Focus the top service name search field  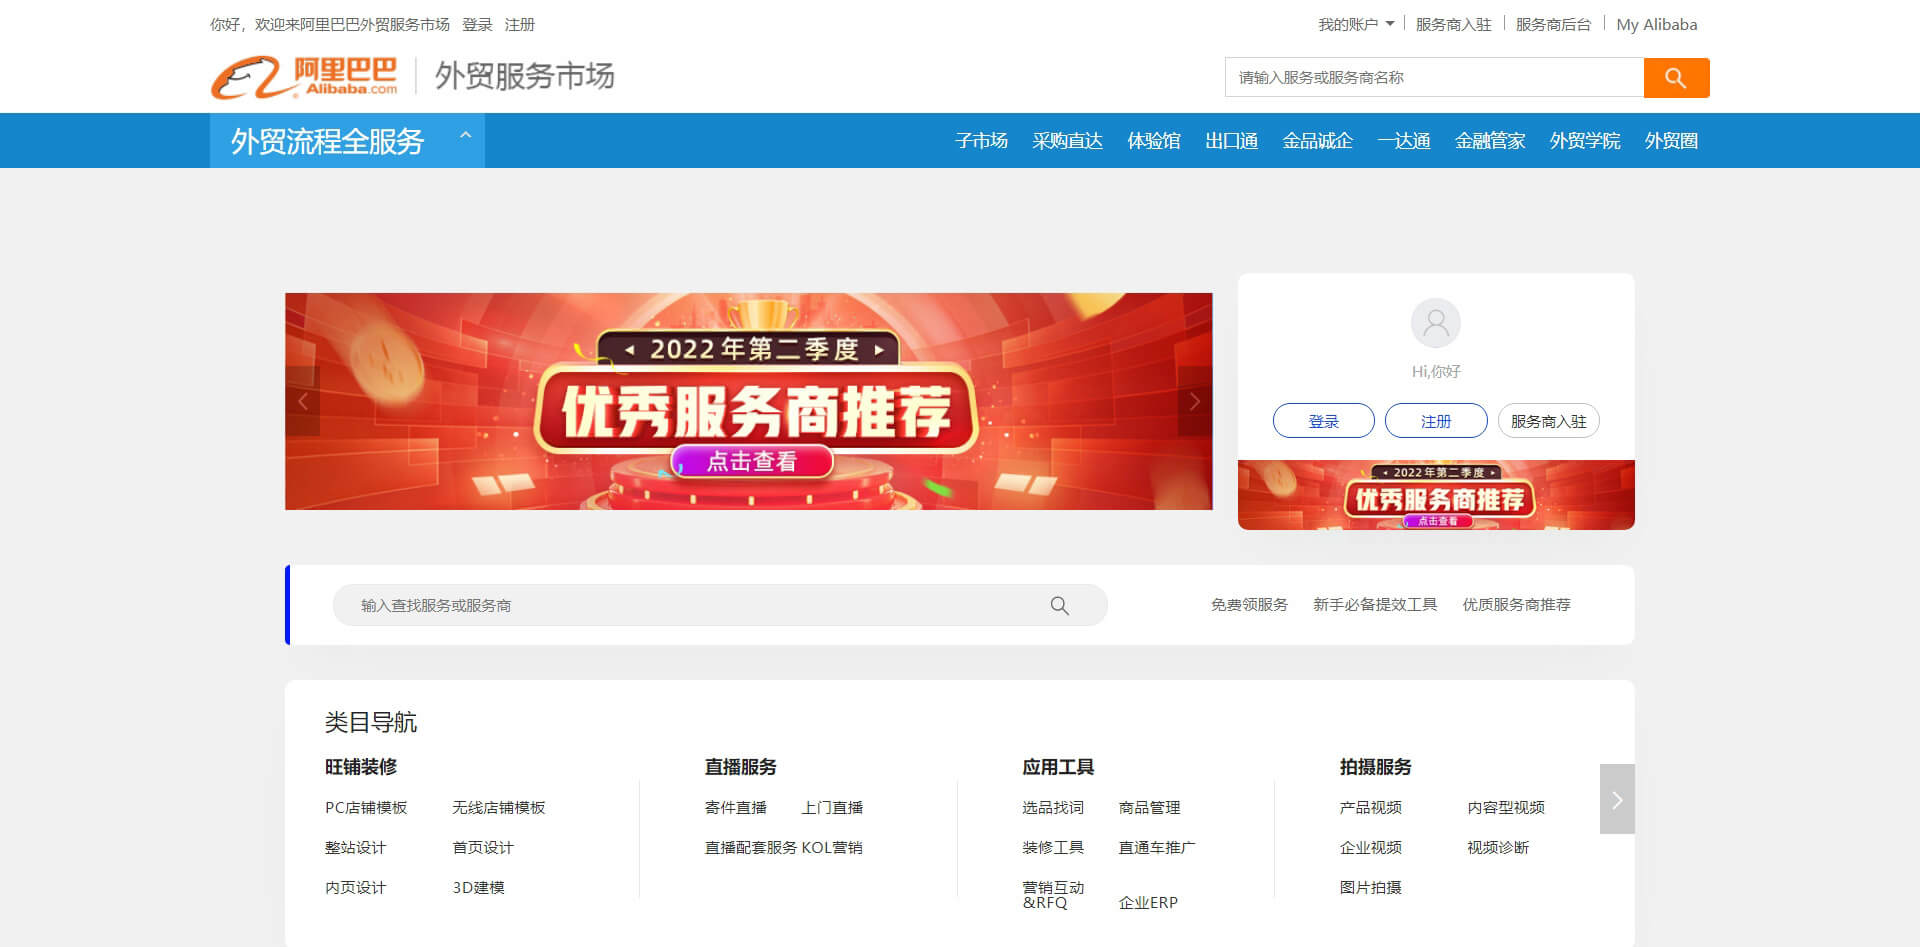click(x=1434, y=78)
